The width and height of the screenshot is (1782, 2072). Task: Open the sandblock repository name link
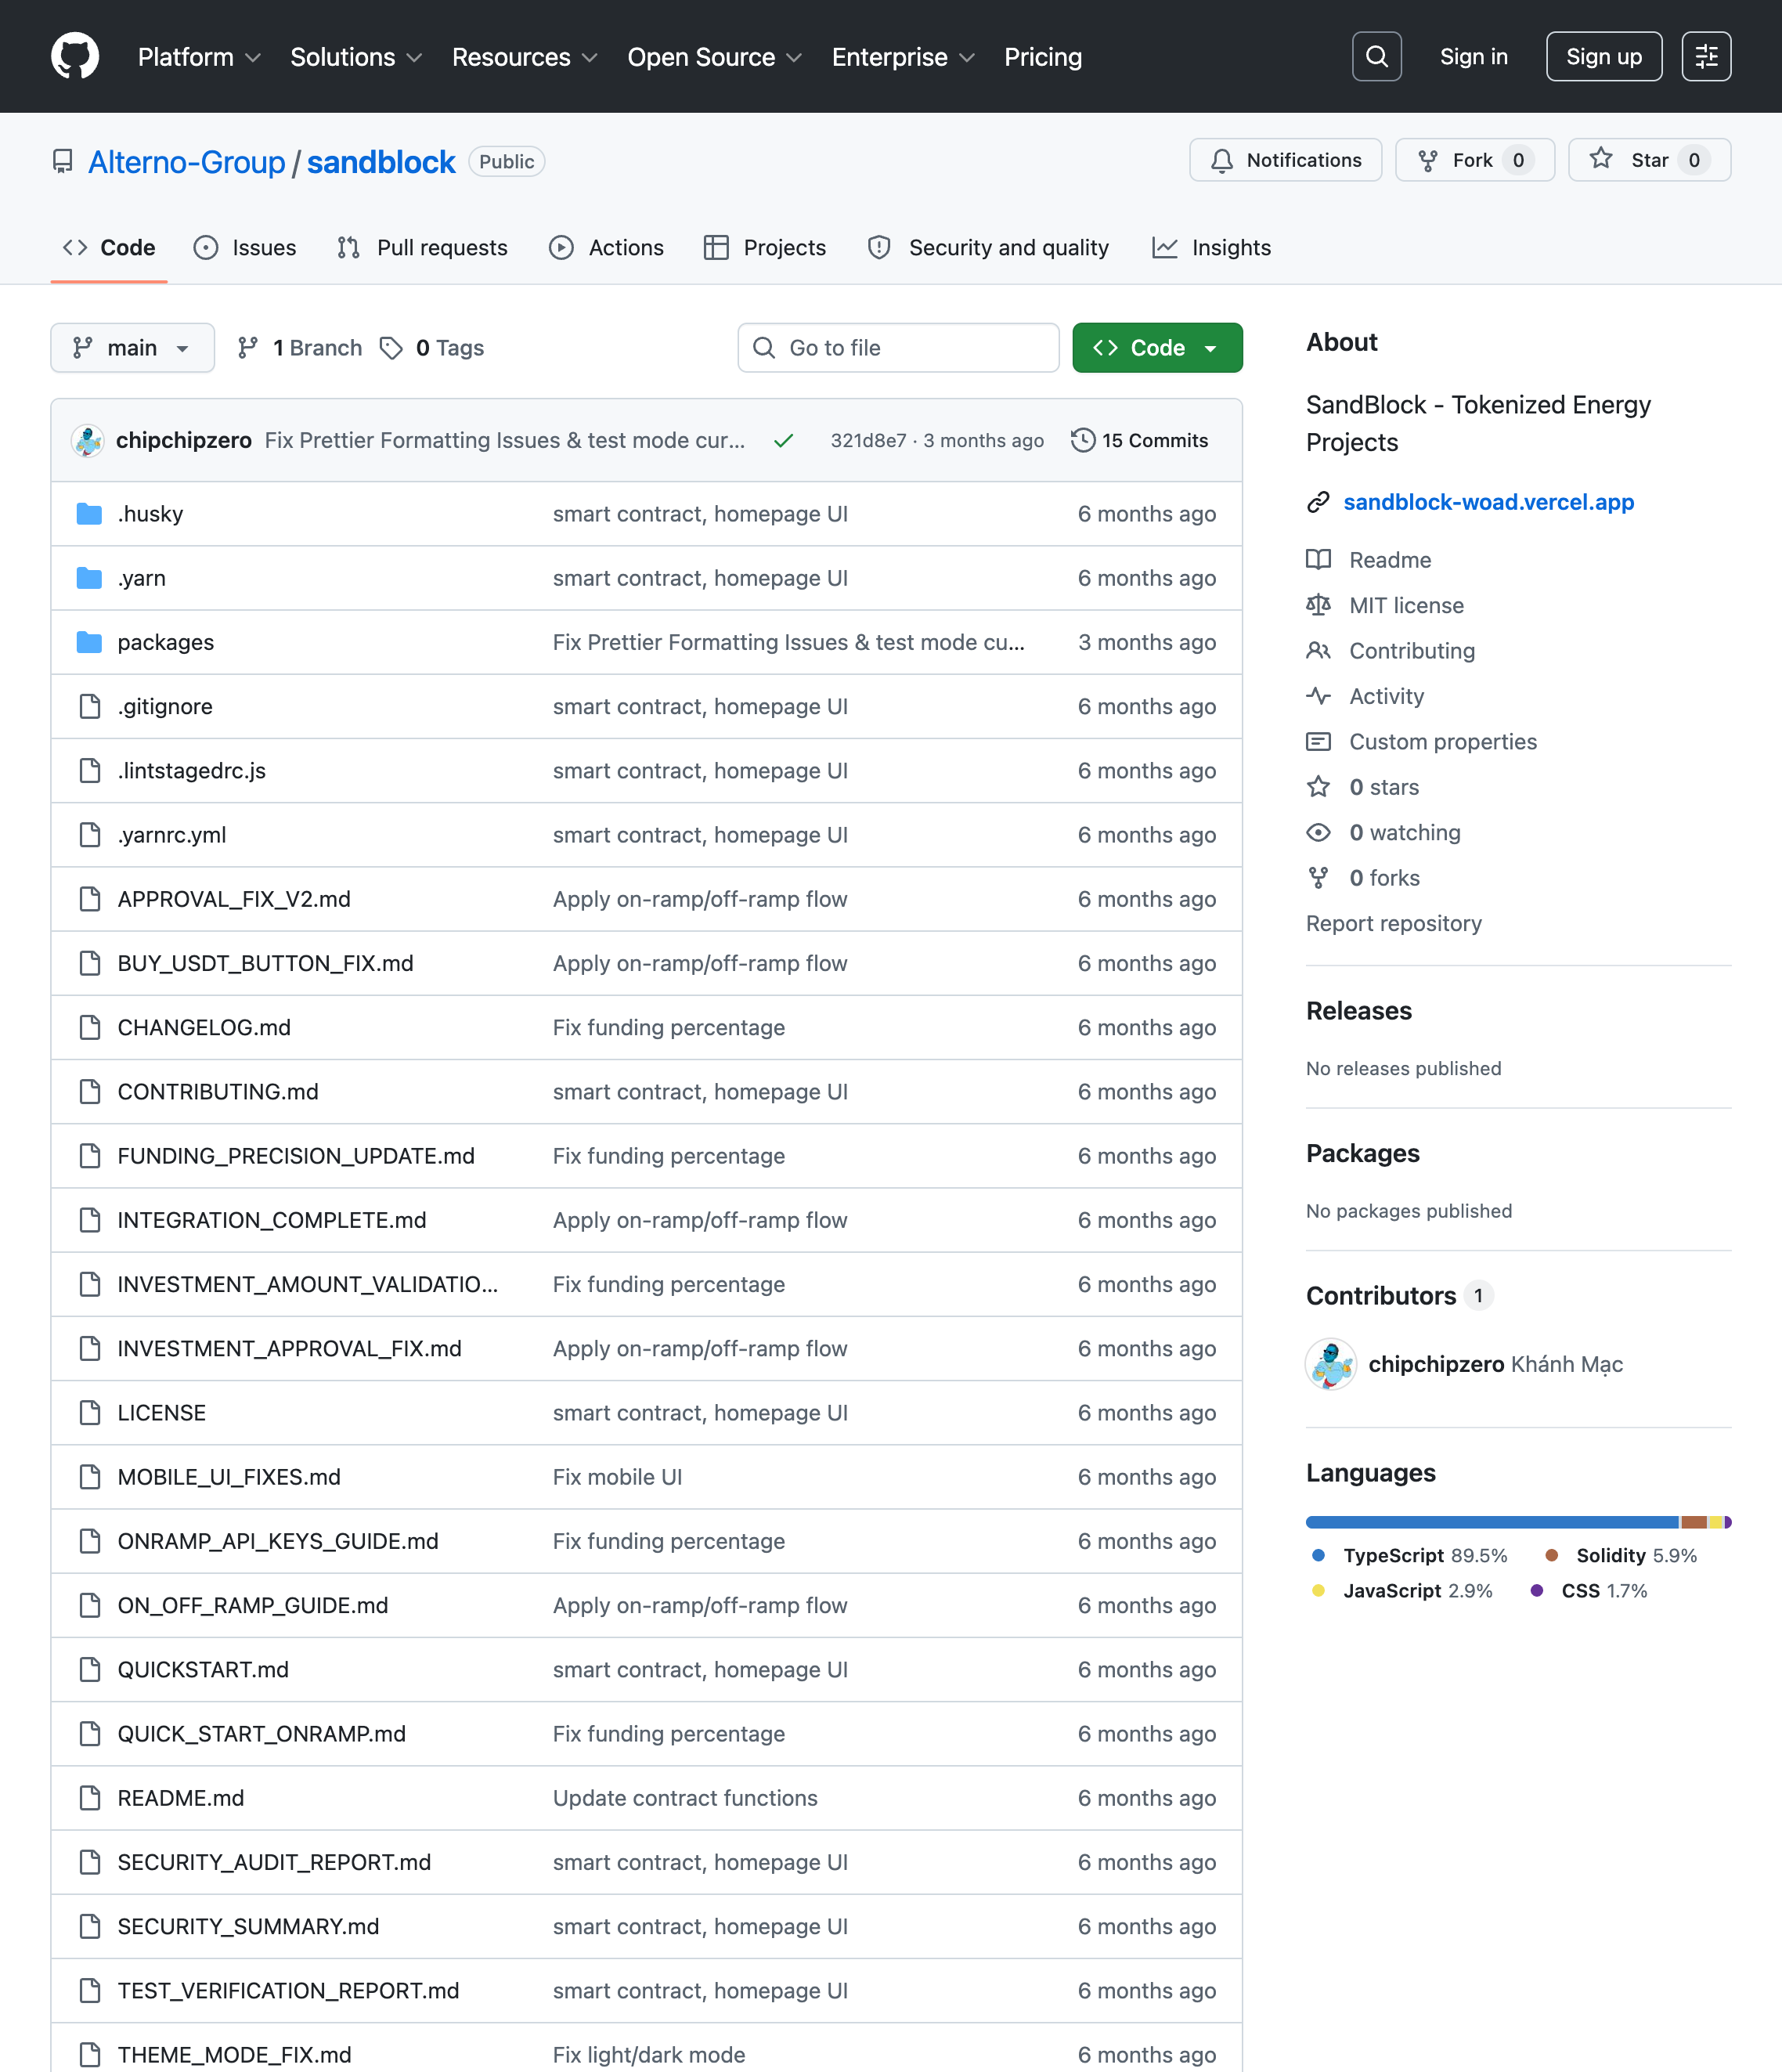pos(381,162)
